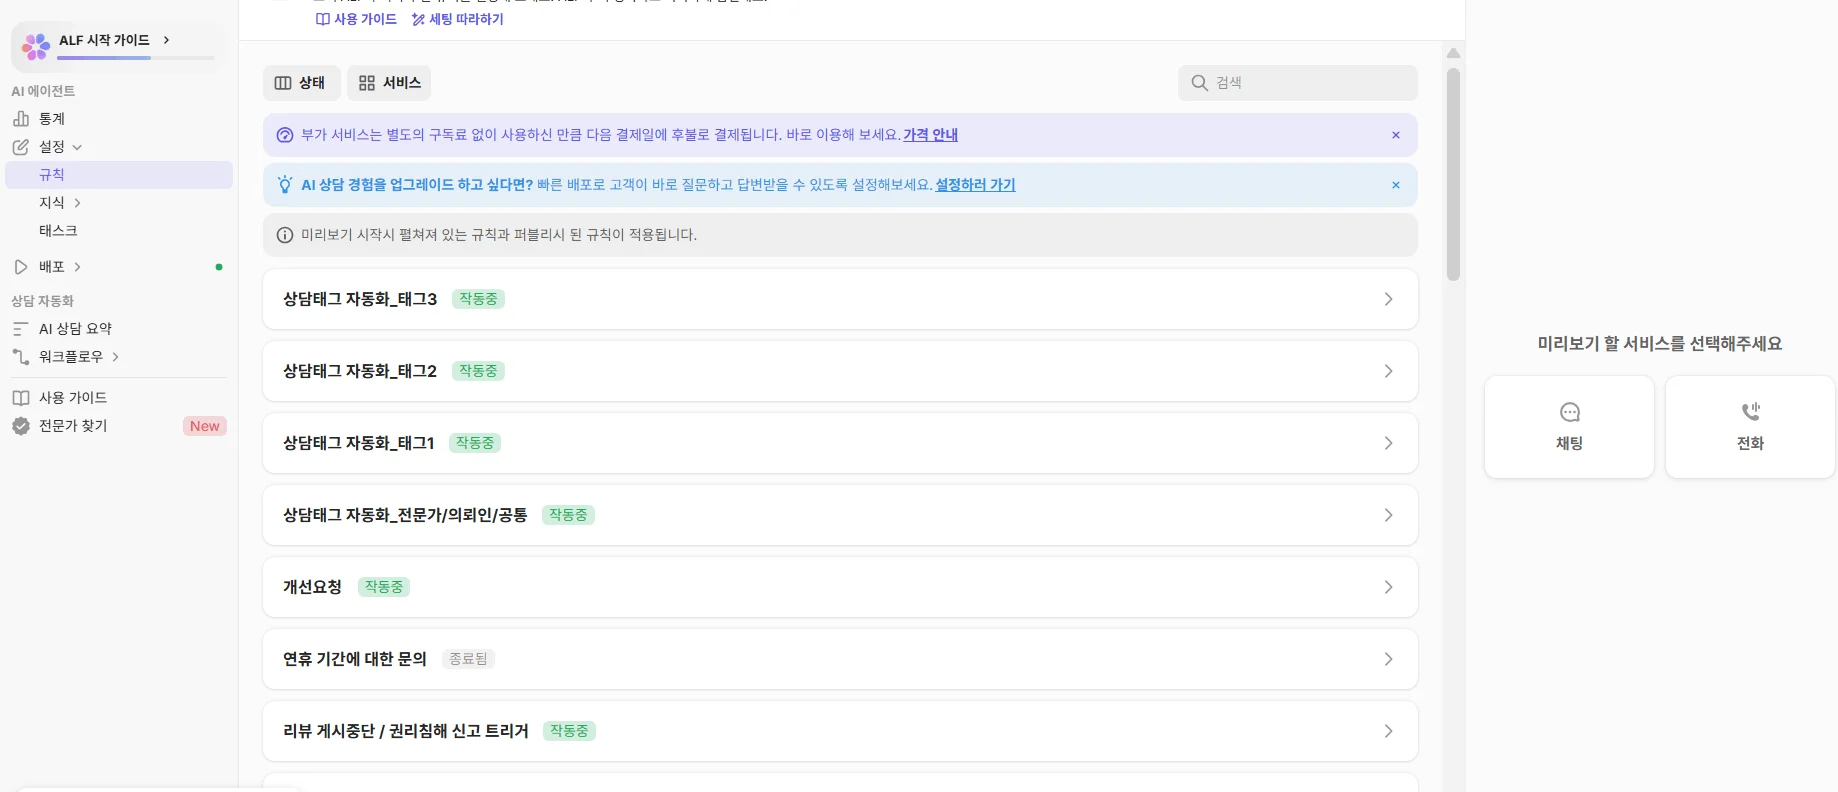
Task: Select 채팅 preview service card
Action: pos(1569,427)
